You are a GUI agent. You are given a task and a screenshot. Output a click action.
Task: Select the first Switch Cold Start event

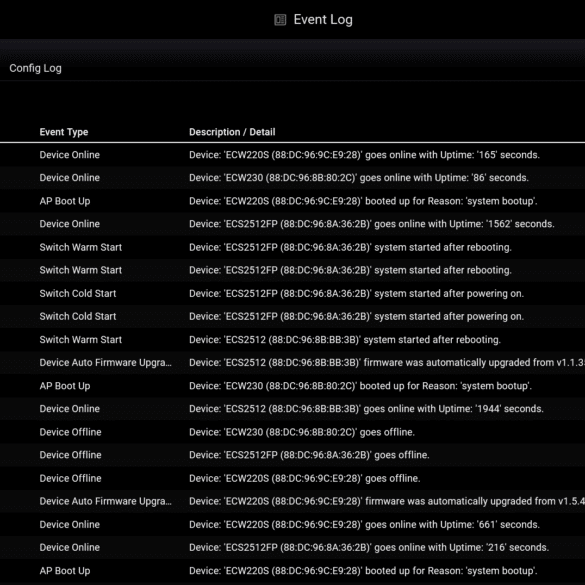292,294
